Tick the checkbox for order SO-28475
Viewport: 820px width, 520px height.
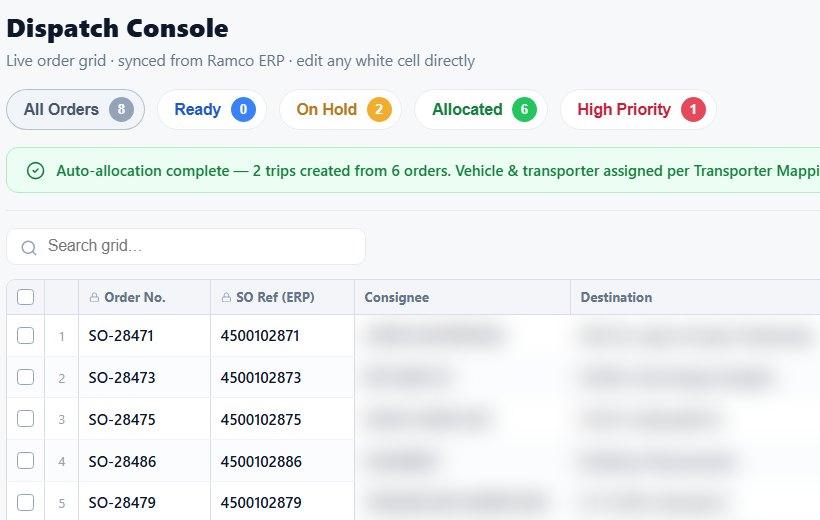coord(26,419)
